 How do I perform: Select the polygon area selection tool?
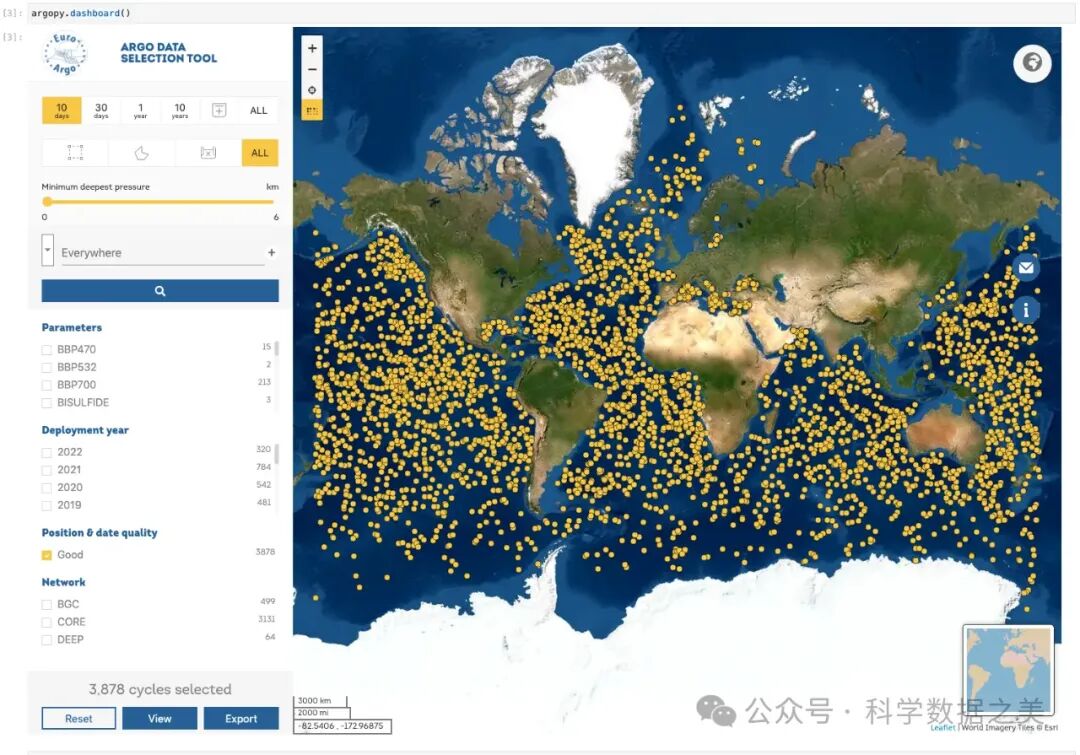pos(142,153)
